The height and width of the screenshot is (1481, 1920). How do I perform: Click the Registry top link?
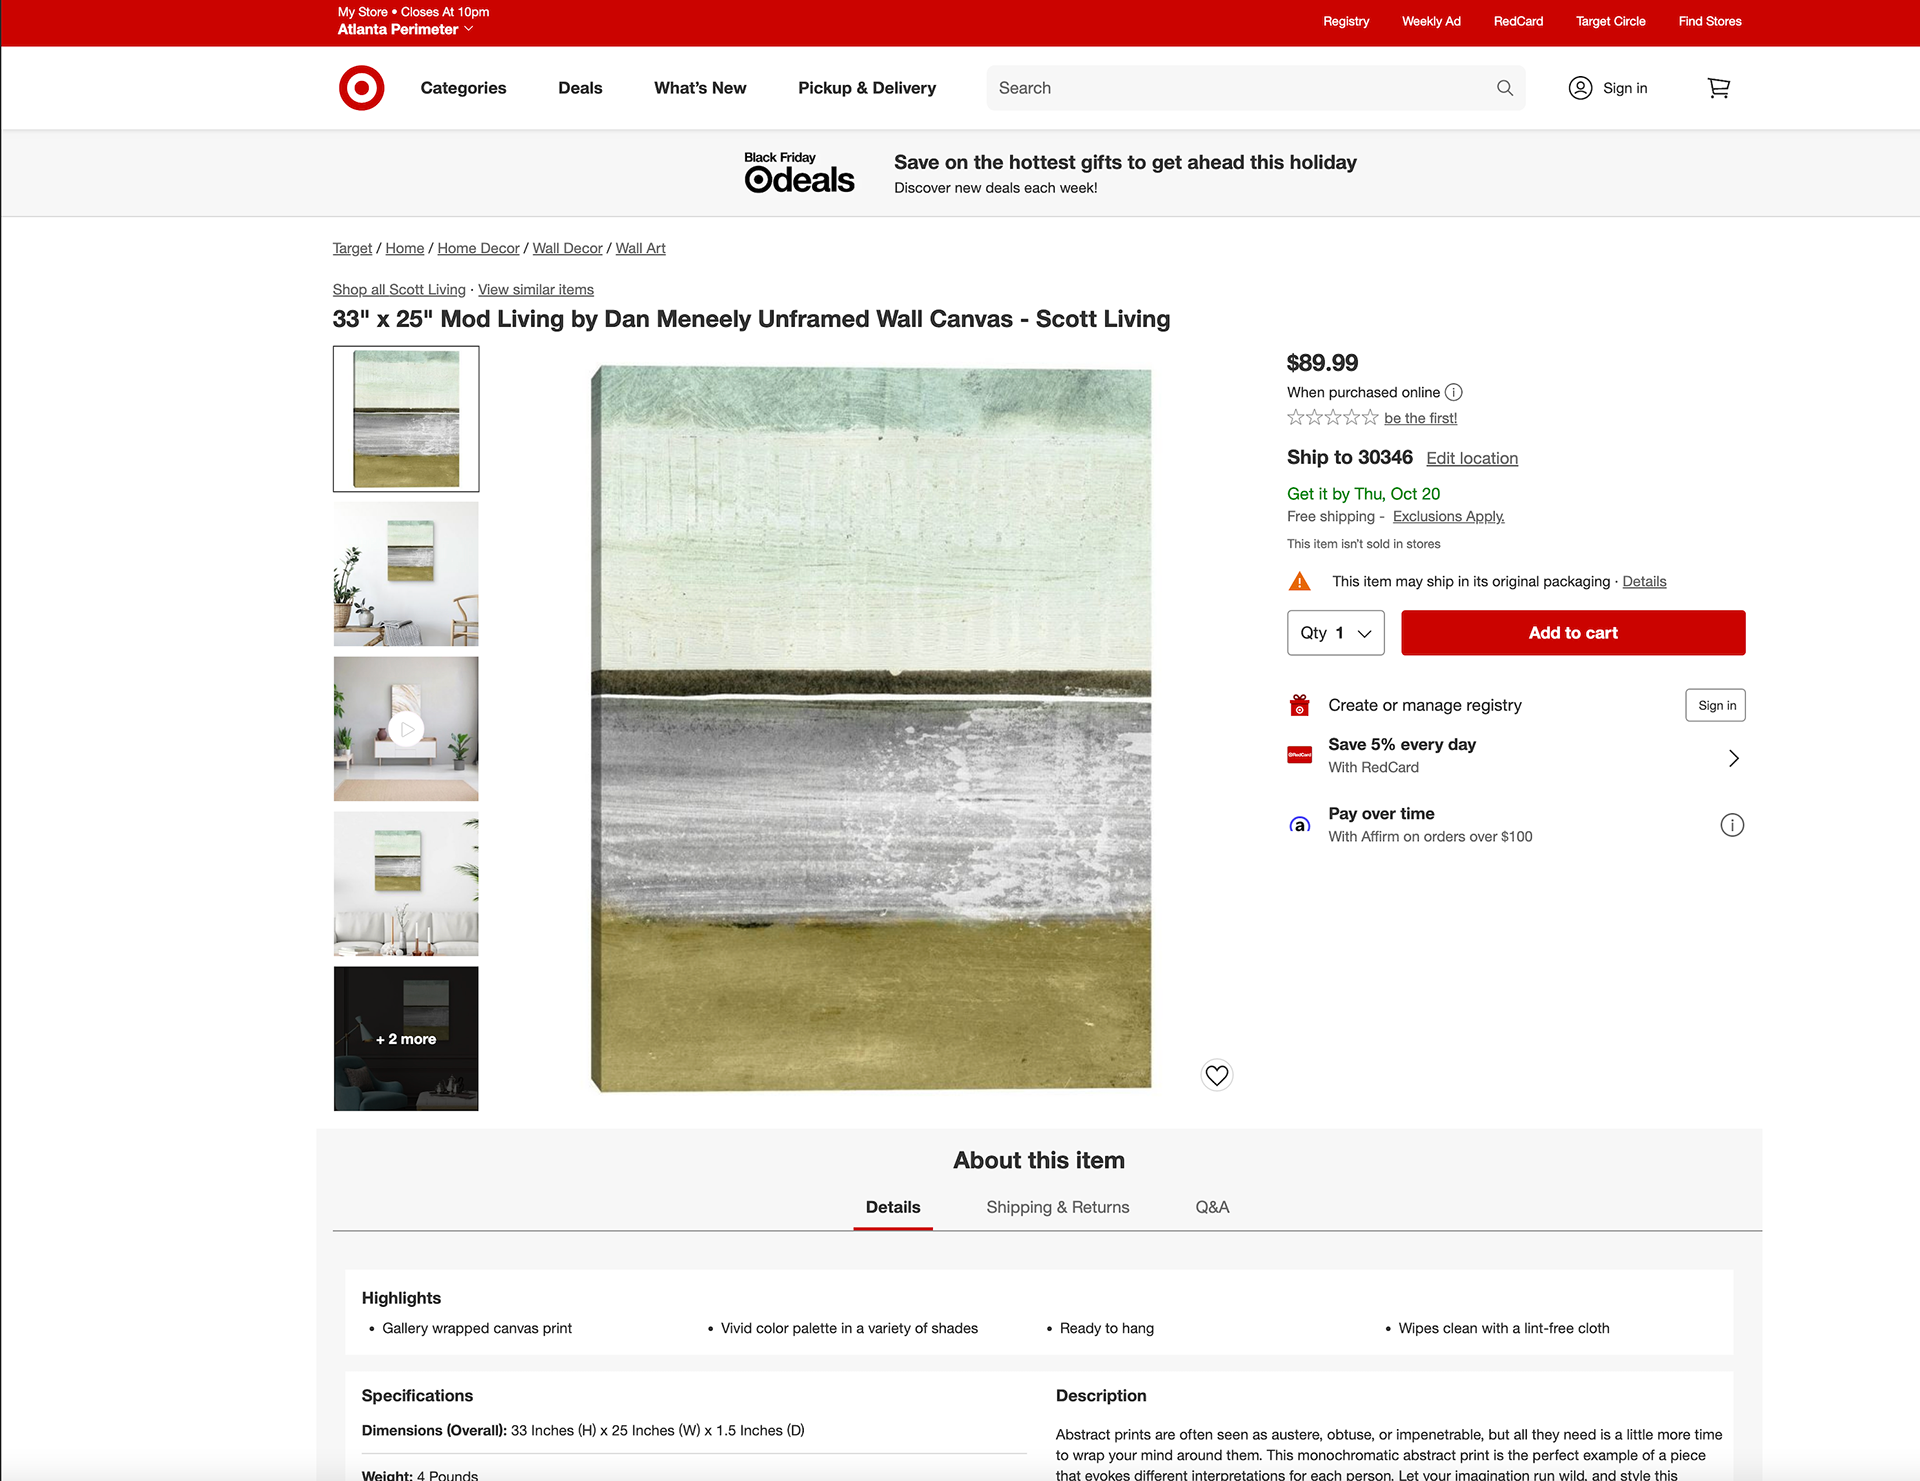[1346, 21]
